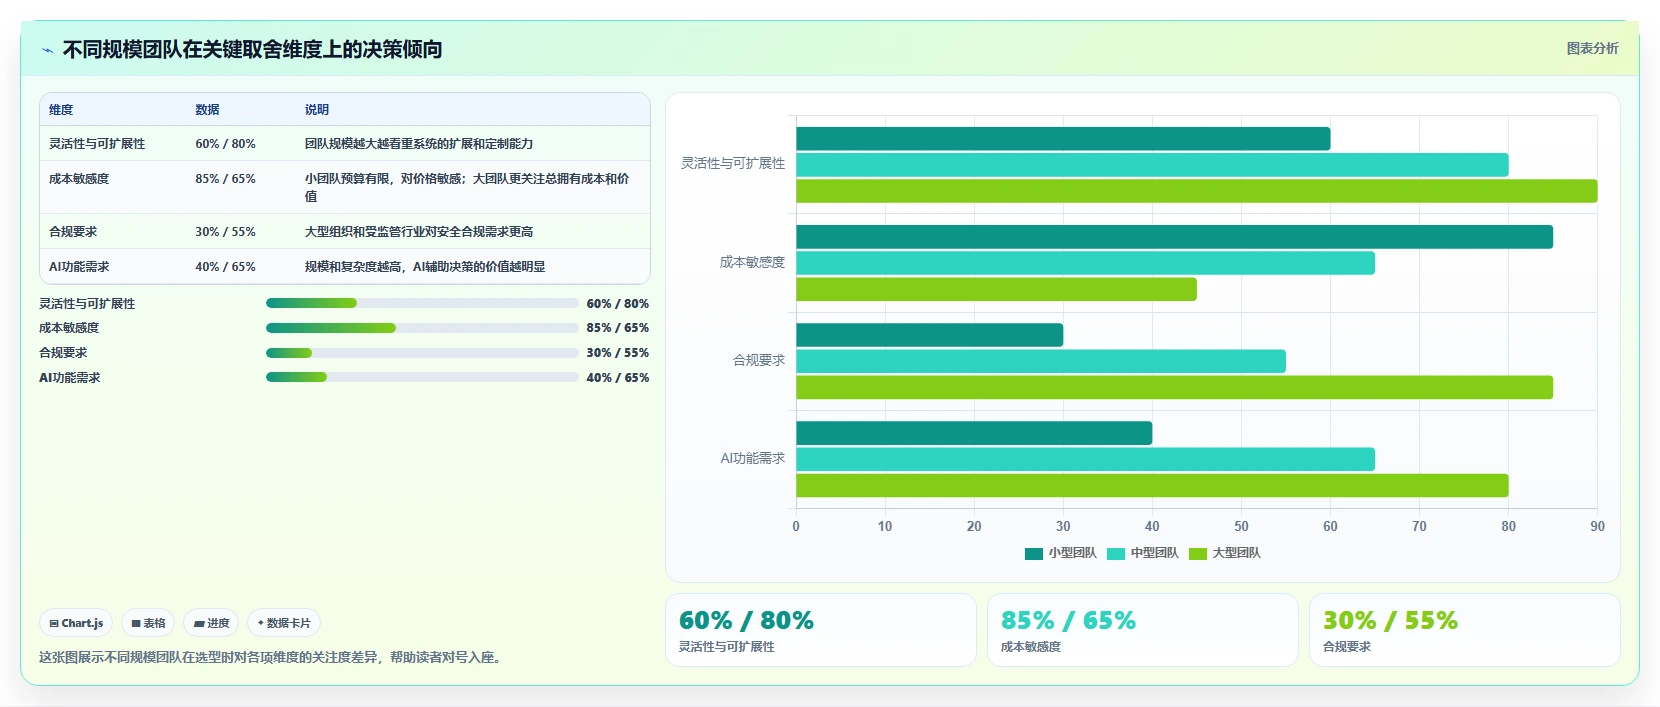The height and width of the screenshot is (707, 1660).
Task: Select AI功能需求 in the table's first column
Action: click(79, 267)
